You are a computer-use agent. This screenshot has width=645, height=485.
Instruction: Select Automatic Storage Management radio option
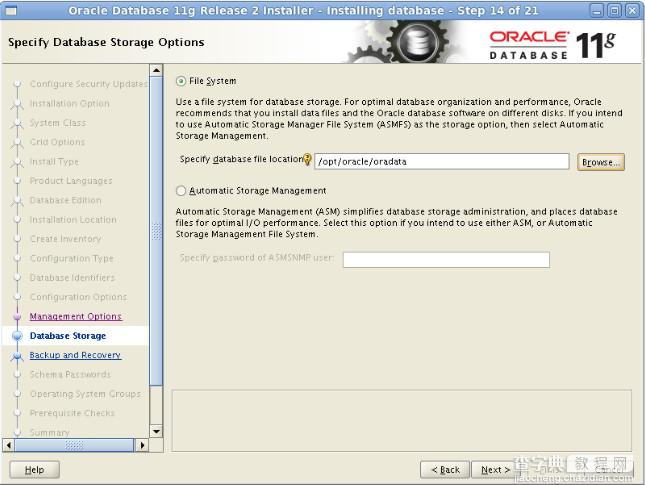tap(181, 191)
